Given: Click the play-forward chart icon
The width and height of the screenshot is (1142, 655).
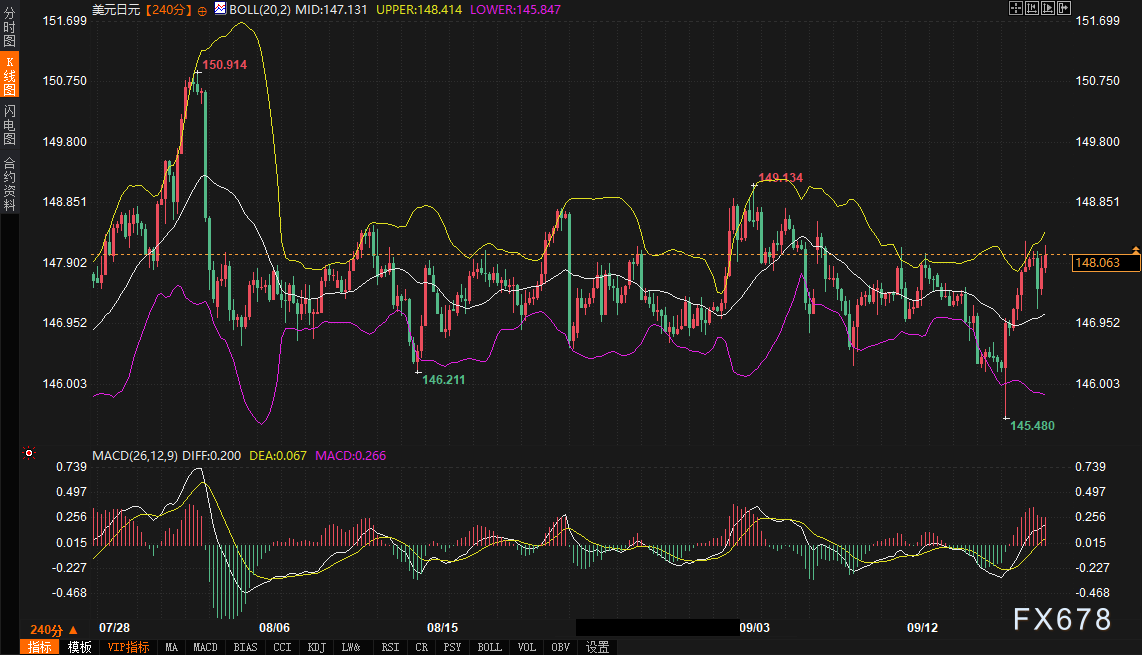Looking at the screenshot, I should click(x=1047, y=8).
